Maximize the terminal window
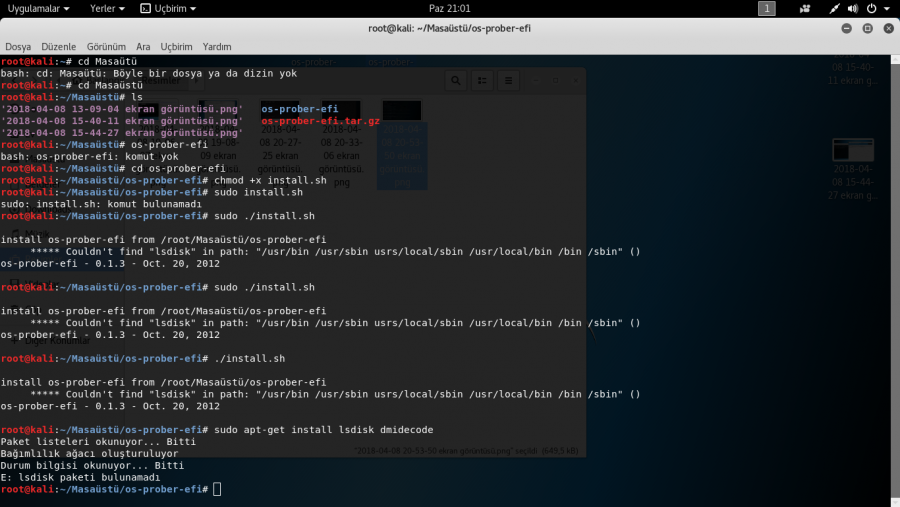The image size is (900, 507). point(867,28)
